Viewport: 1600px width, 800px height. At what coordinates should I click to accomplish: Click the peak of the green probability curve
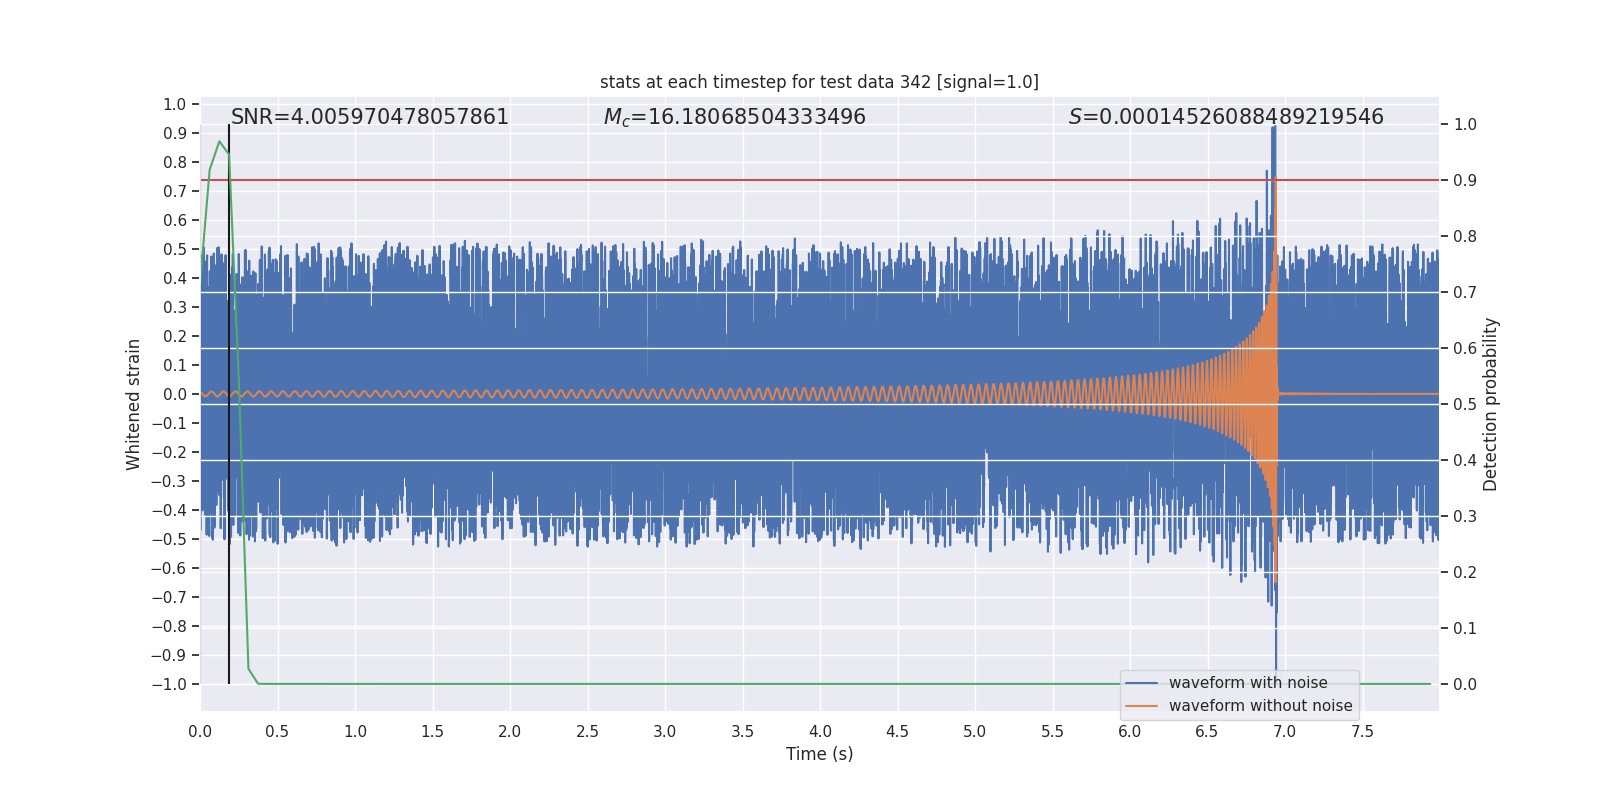point(219,142)
